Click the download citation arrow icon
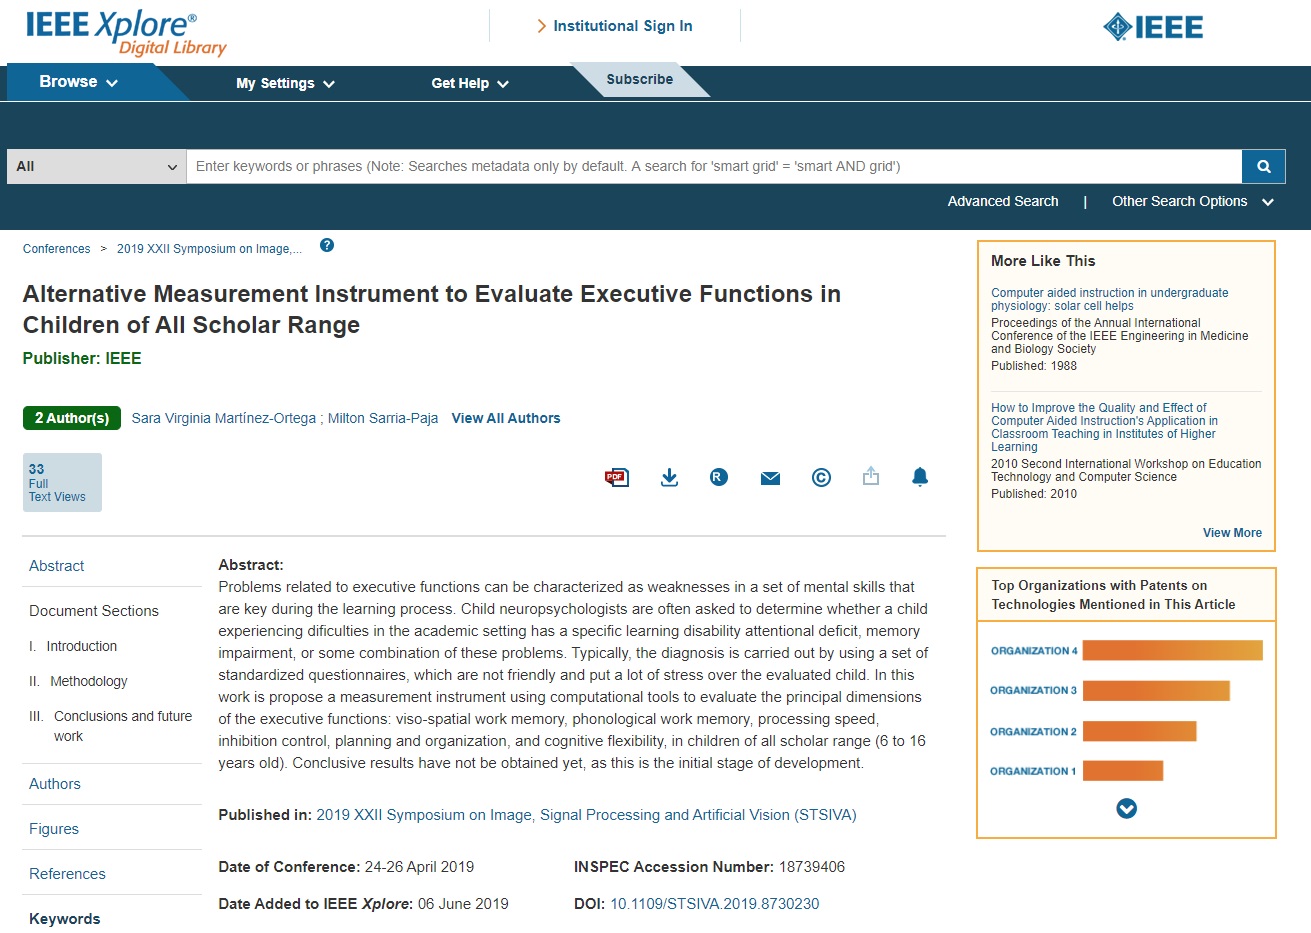This screenshot has height=933, width=1311. [670, 478]
